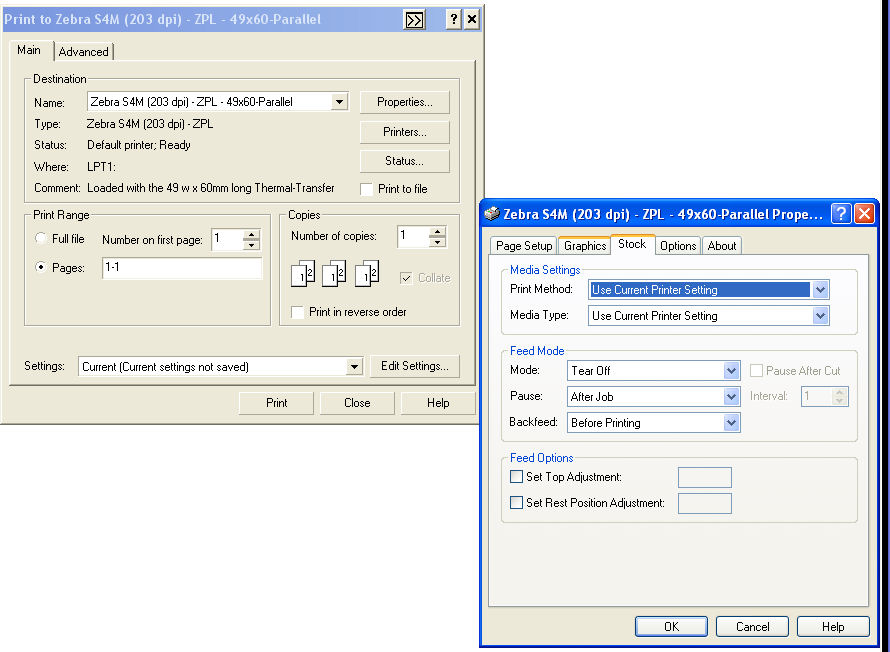
Task: Click the Number of copies field
Action: (413, 237)
